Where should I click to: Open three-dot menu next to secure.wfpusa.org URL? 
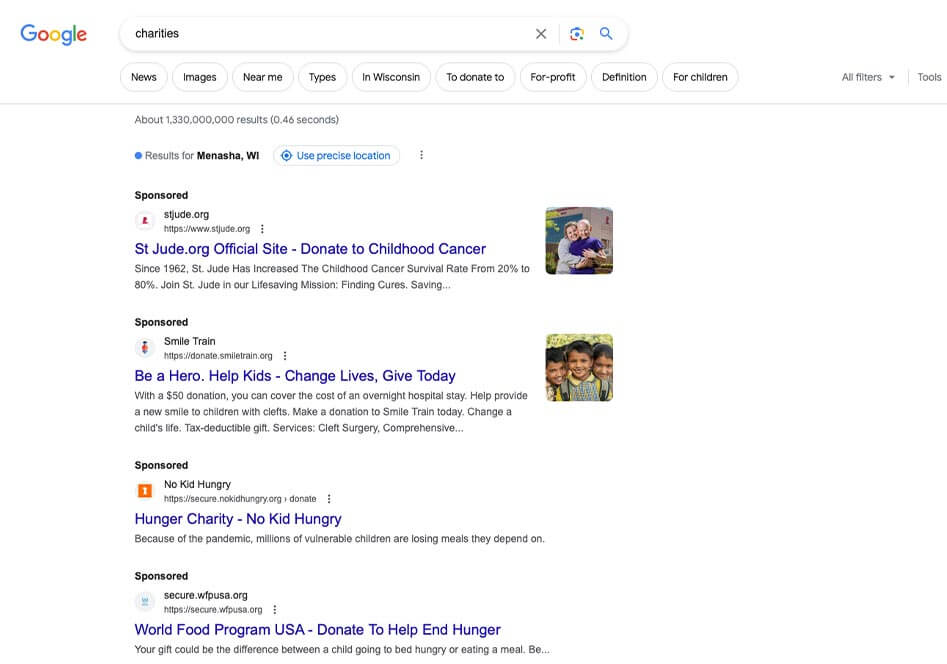275,610
